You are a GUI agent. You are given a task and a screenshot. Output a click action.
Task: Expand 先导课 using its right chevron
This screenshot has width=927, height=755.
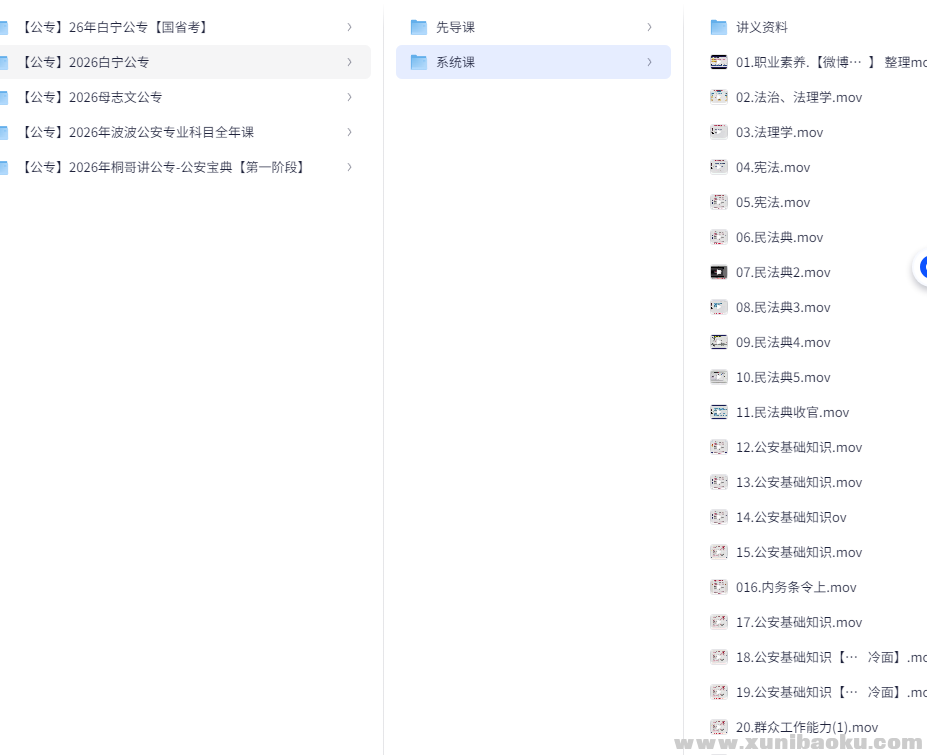[650, 27]
